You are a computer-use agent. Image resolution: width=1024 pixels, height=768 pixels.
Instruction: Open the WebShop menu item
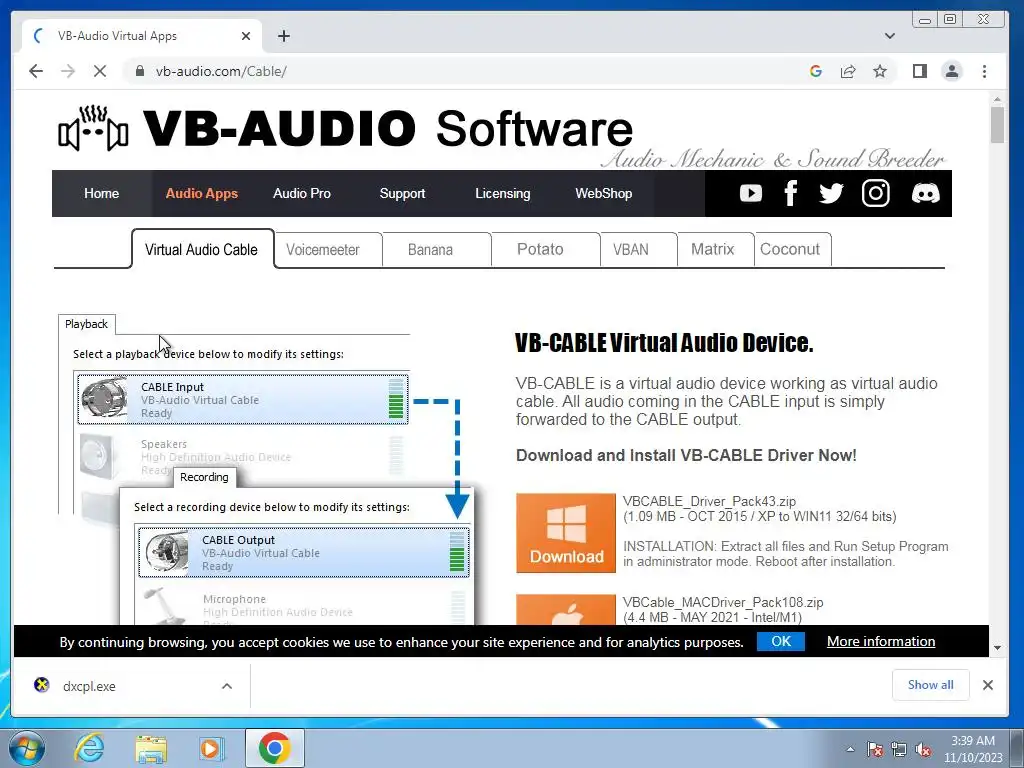coord(603,193)
